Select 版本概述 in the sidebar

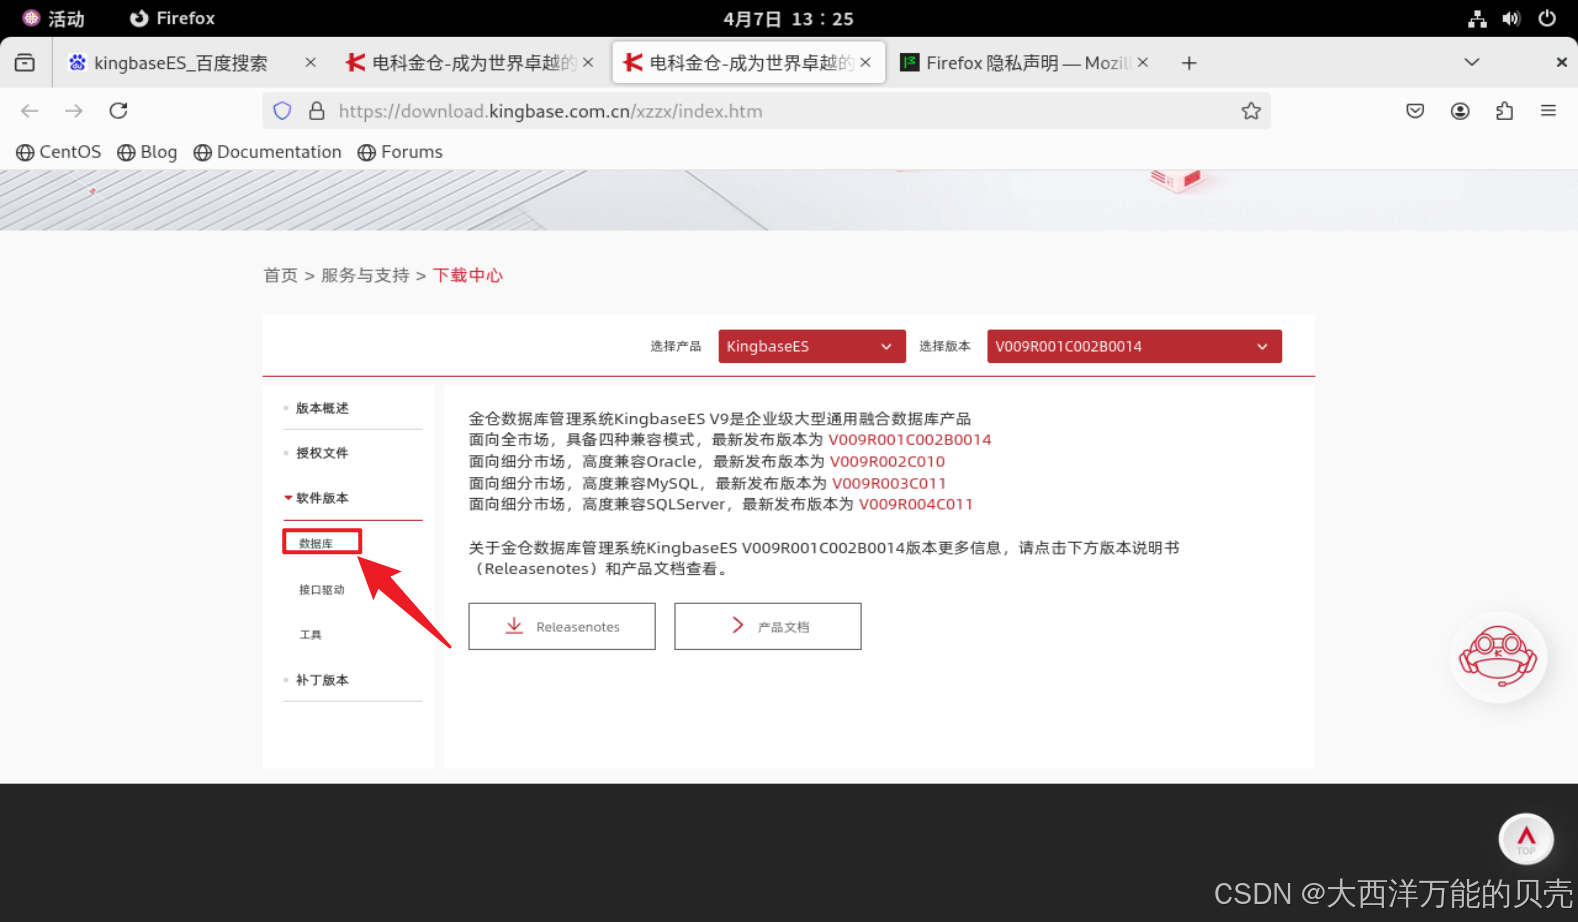coord(322,408)
